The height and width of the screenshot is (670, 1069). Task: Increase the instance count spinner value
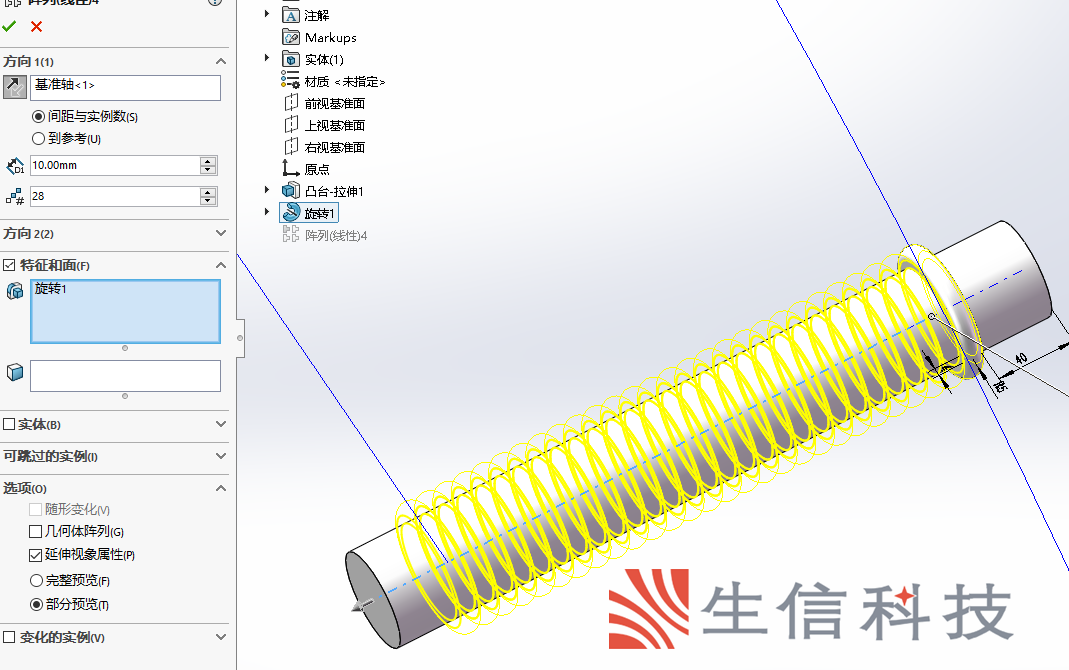click(208, 192)
